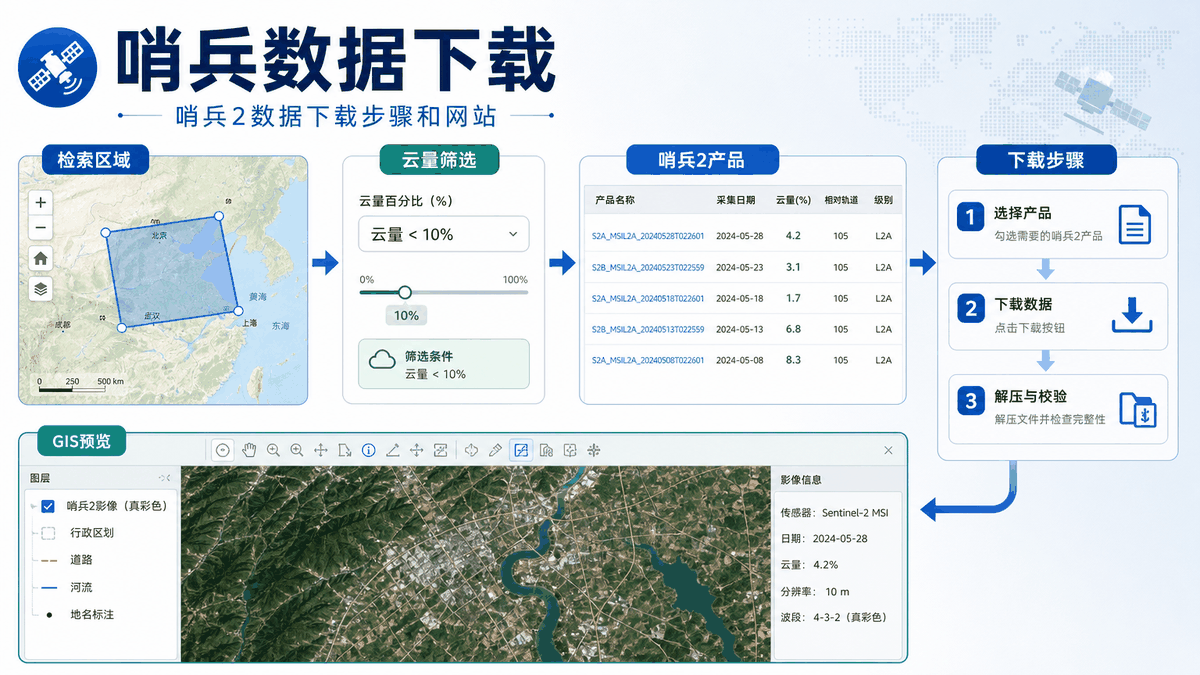Click the 筛选条件 summary box
1200x675 pixels.
coord(444,364)
